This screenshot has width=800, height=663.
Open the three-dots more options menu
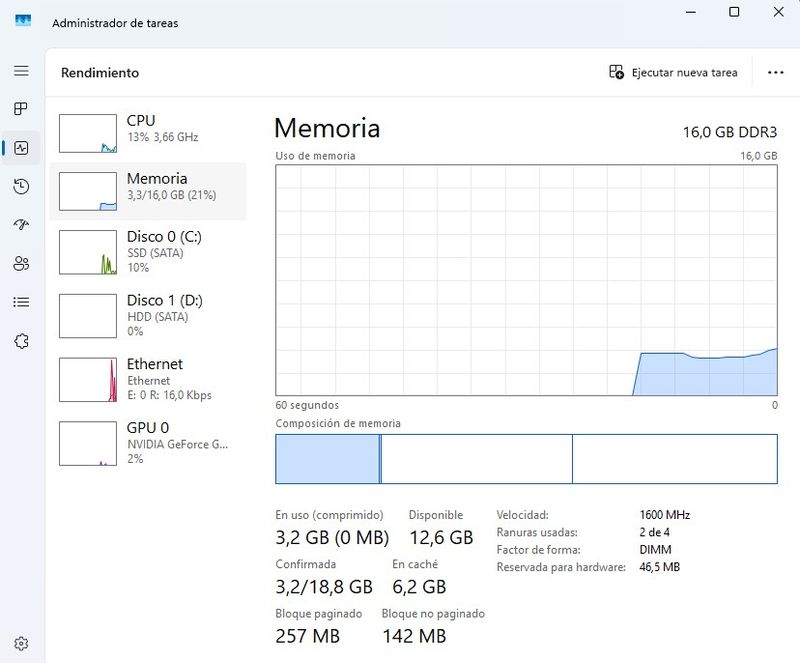(x=776, y=72)
